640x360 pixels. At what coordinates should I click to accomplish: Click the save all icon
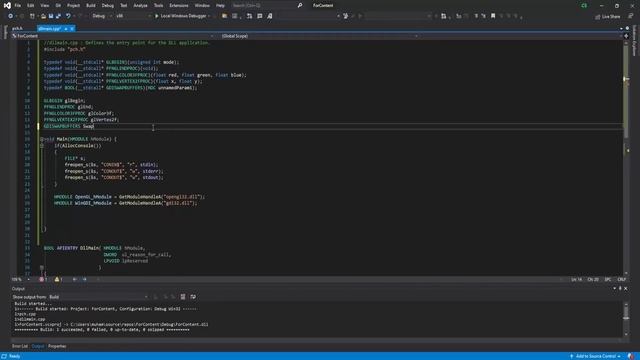58,16
